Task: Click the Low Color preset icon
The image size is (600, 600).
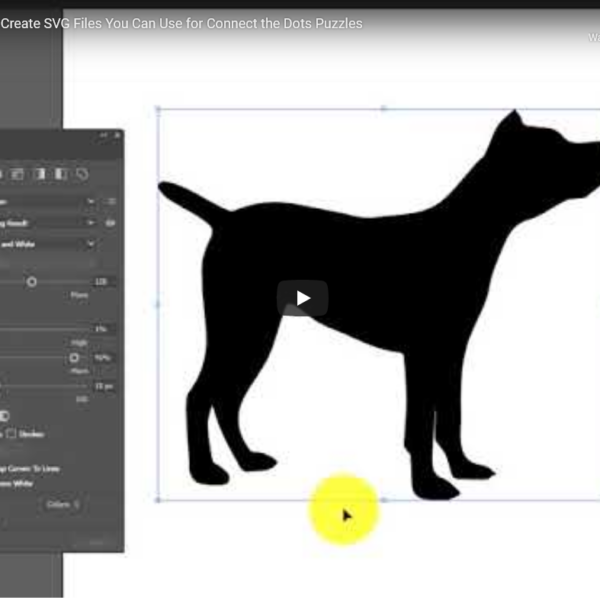Action: click(x=18, y=174)
